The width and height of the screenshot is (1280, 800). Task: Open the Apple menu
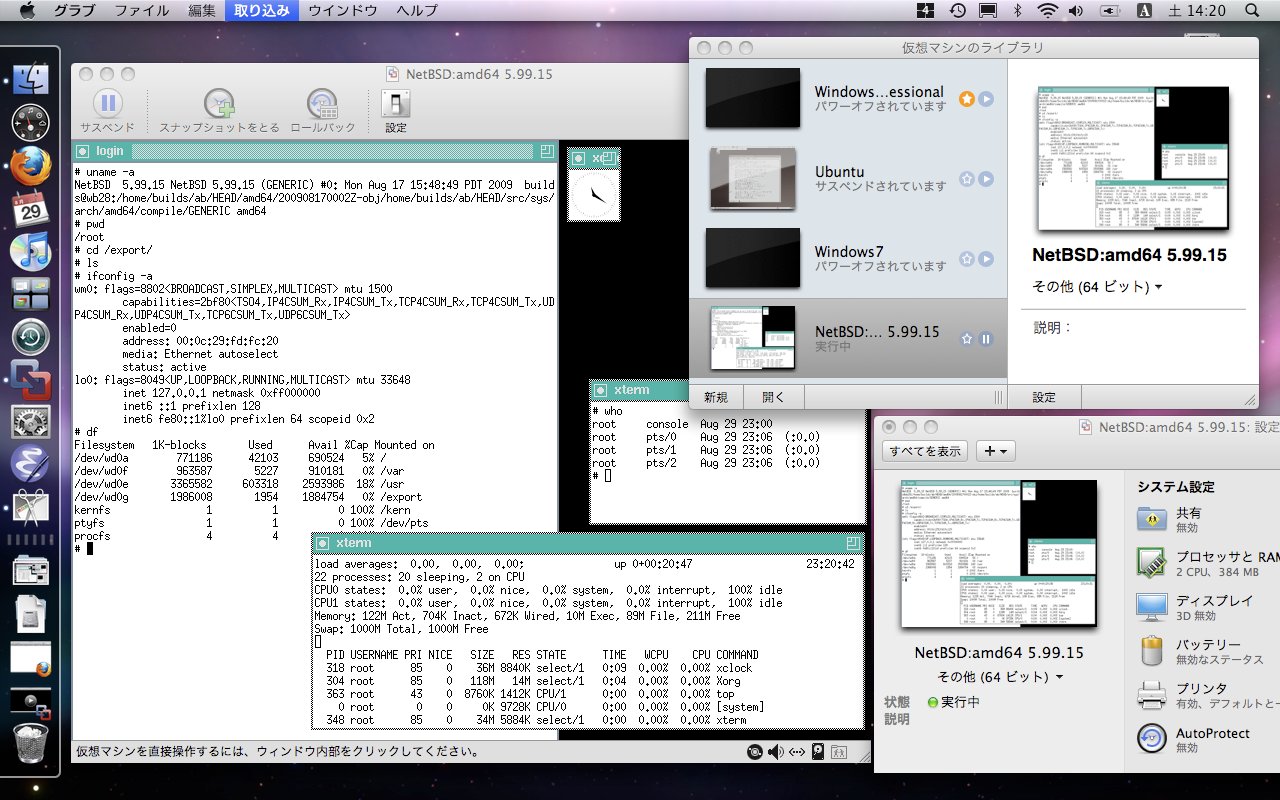click(x=26, y=11)
